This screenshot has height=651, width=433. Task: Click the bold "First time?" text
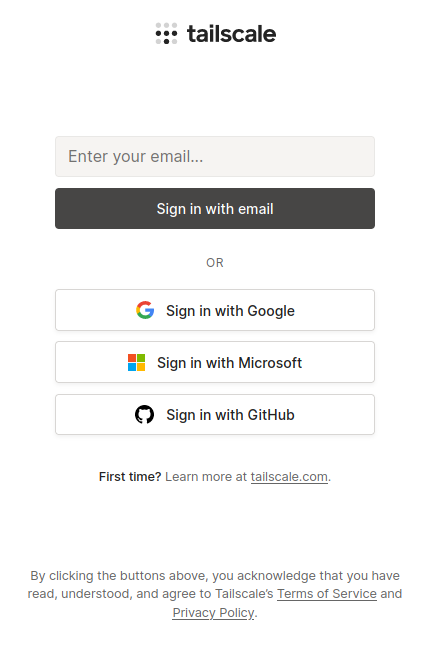pyautogui.click(x=130, y=477)
